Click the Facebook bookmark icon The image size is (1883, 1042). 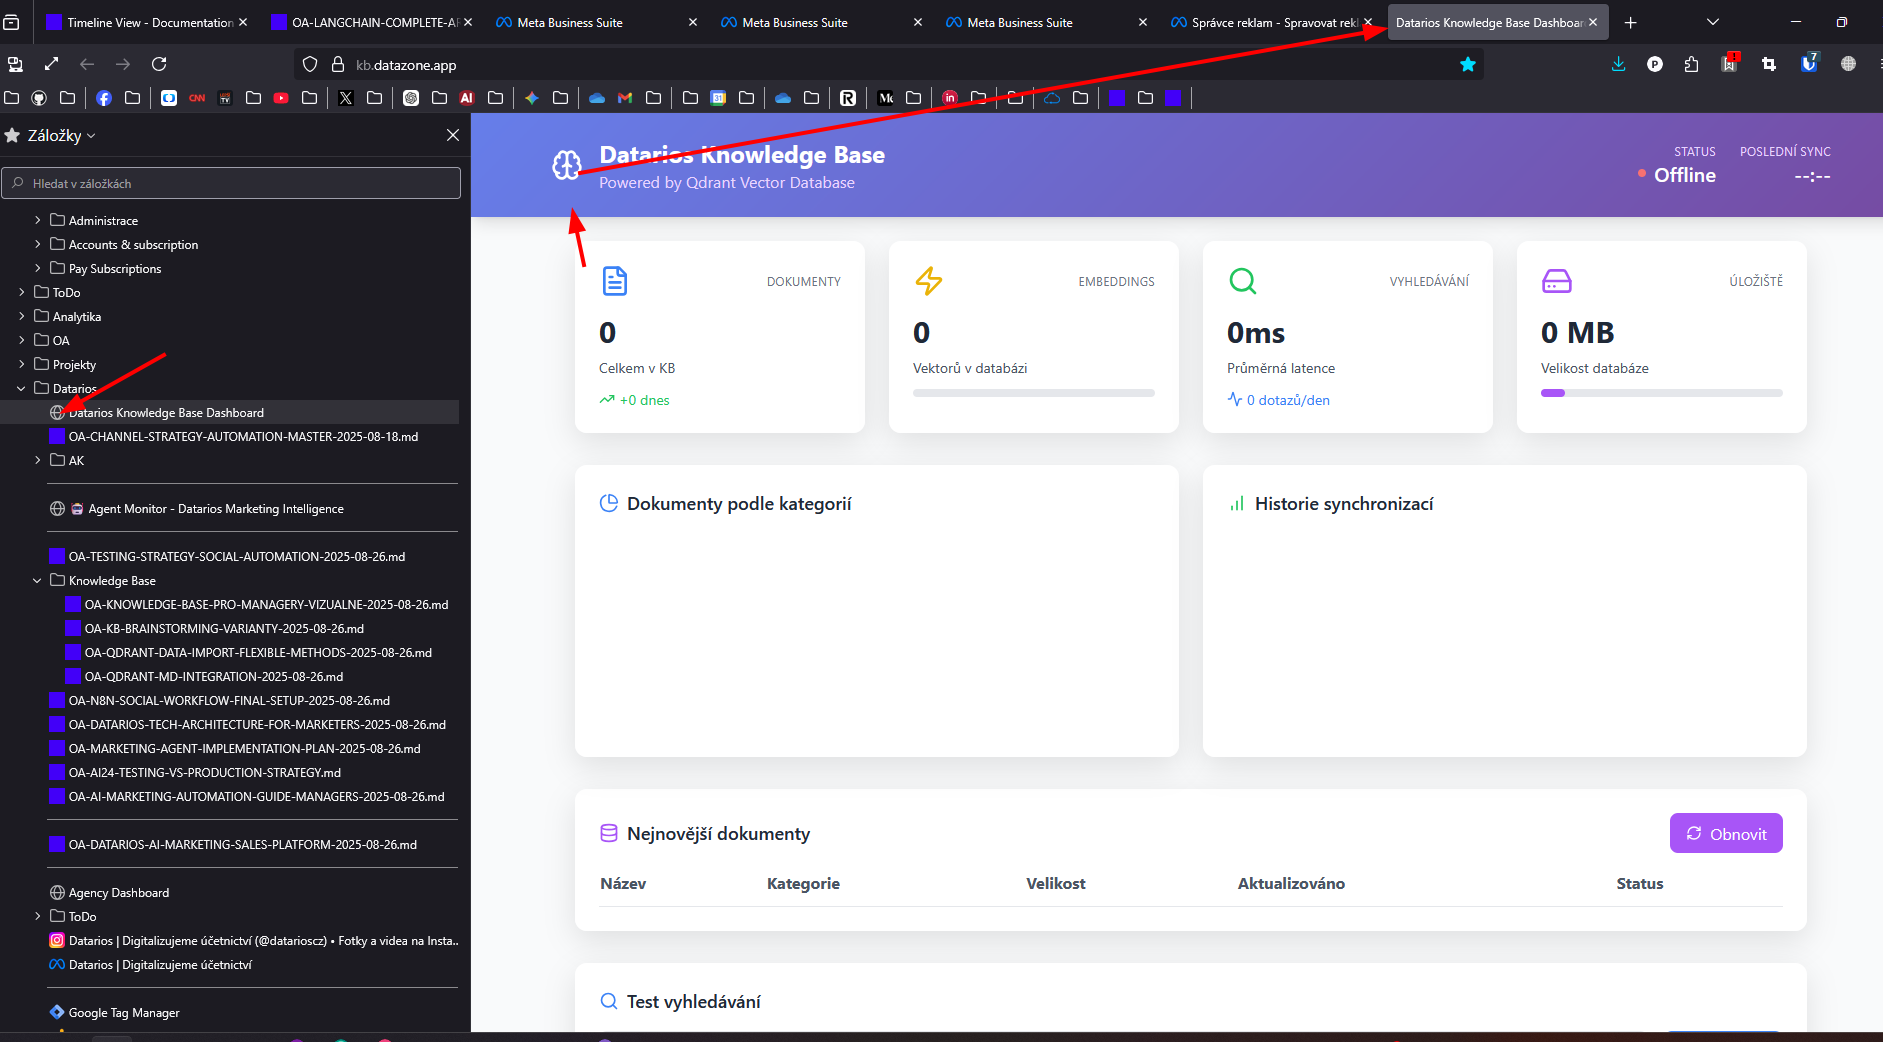point(104,97)
